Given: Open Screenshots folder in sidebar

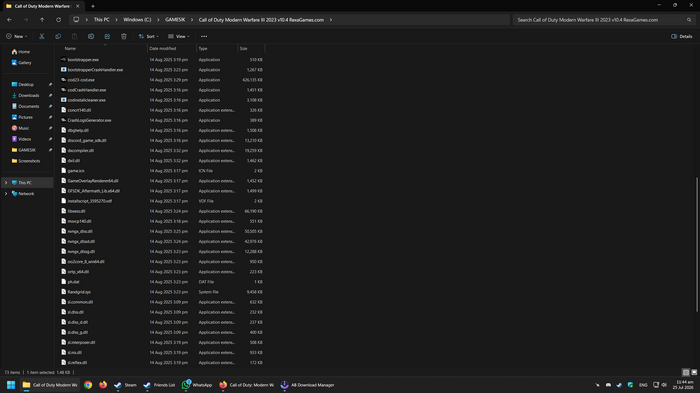Looking at the screenshot, I should 29,161.
